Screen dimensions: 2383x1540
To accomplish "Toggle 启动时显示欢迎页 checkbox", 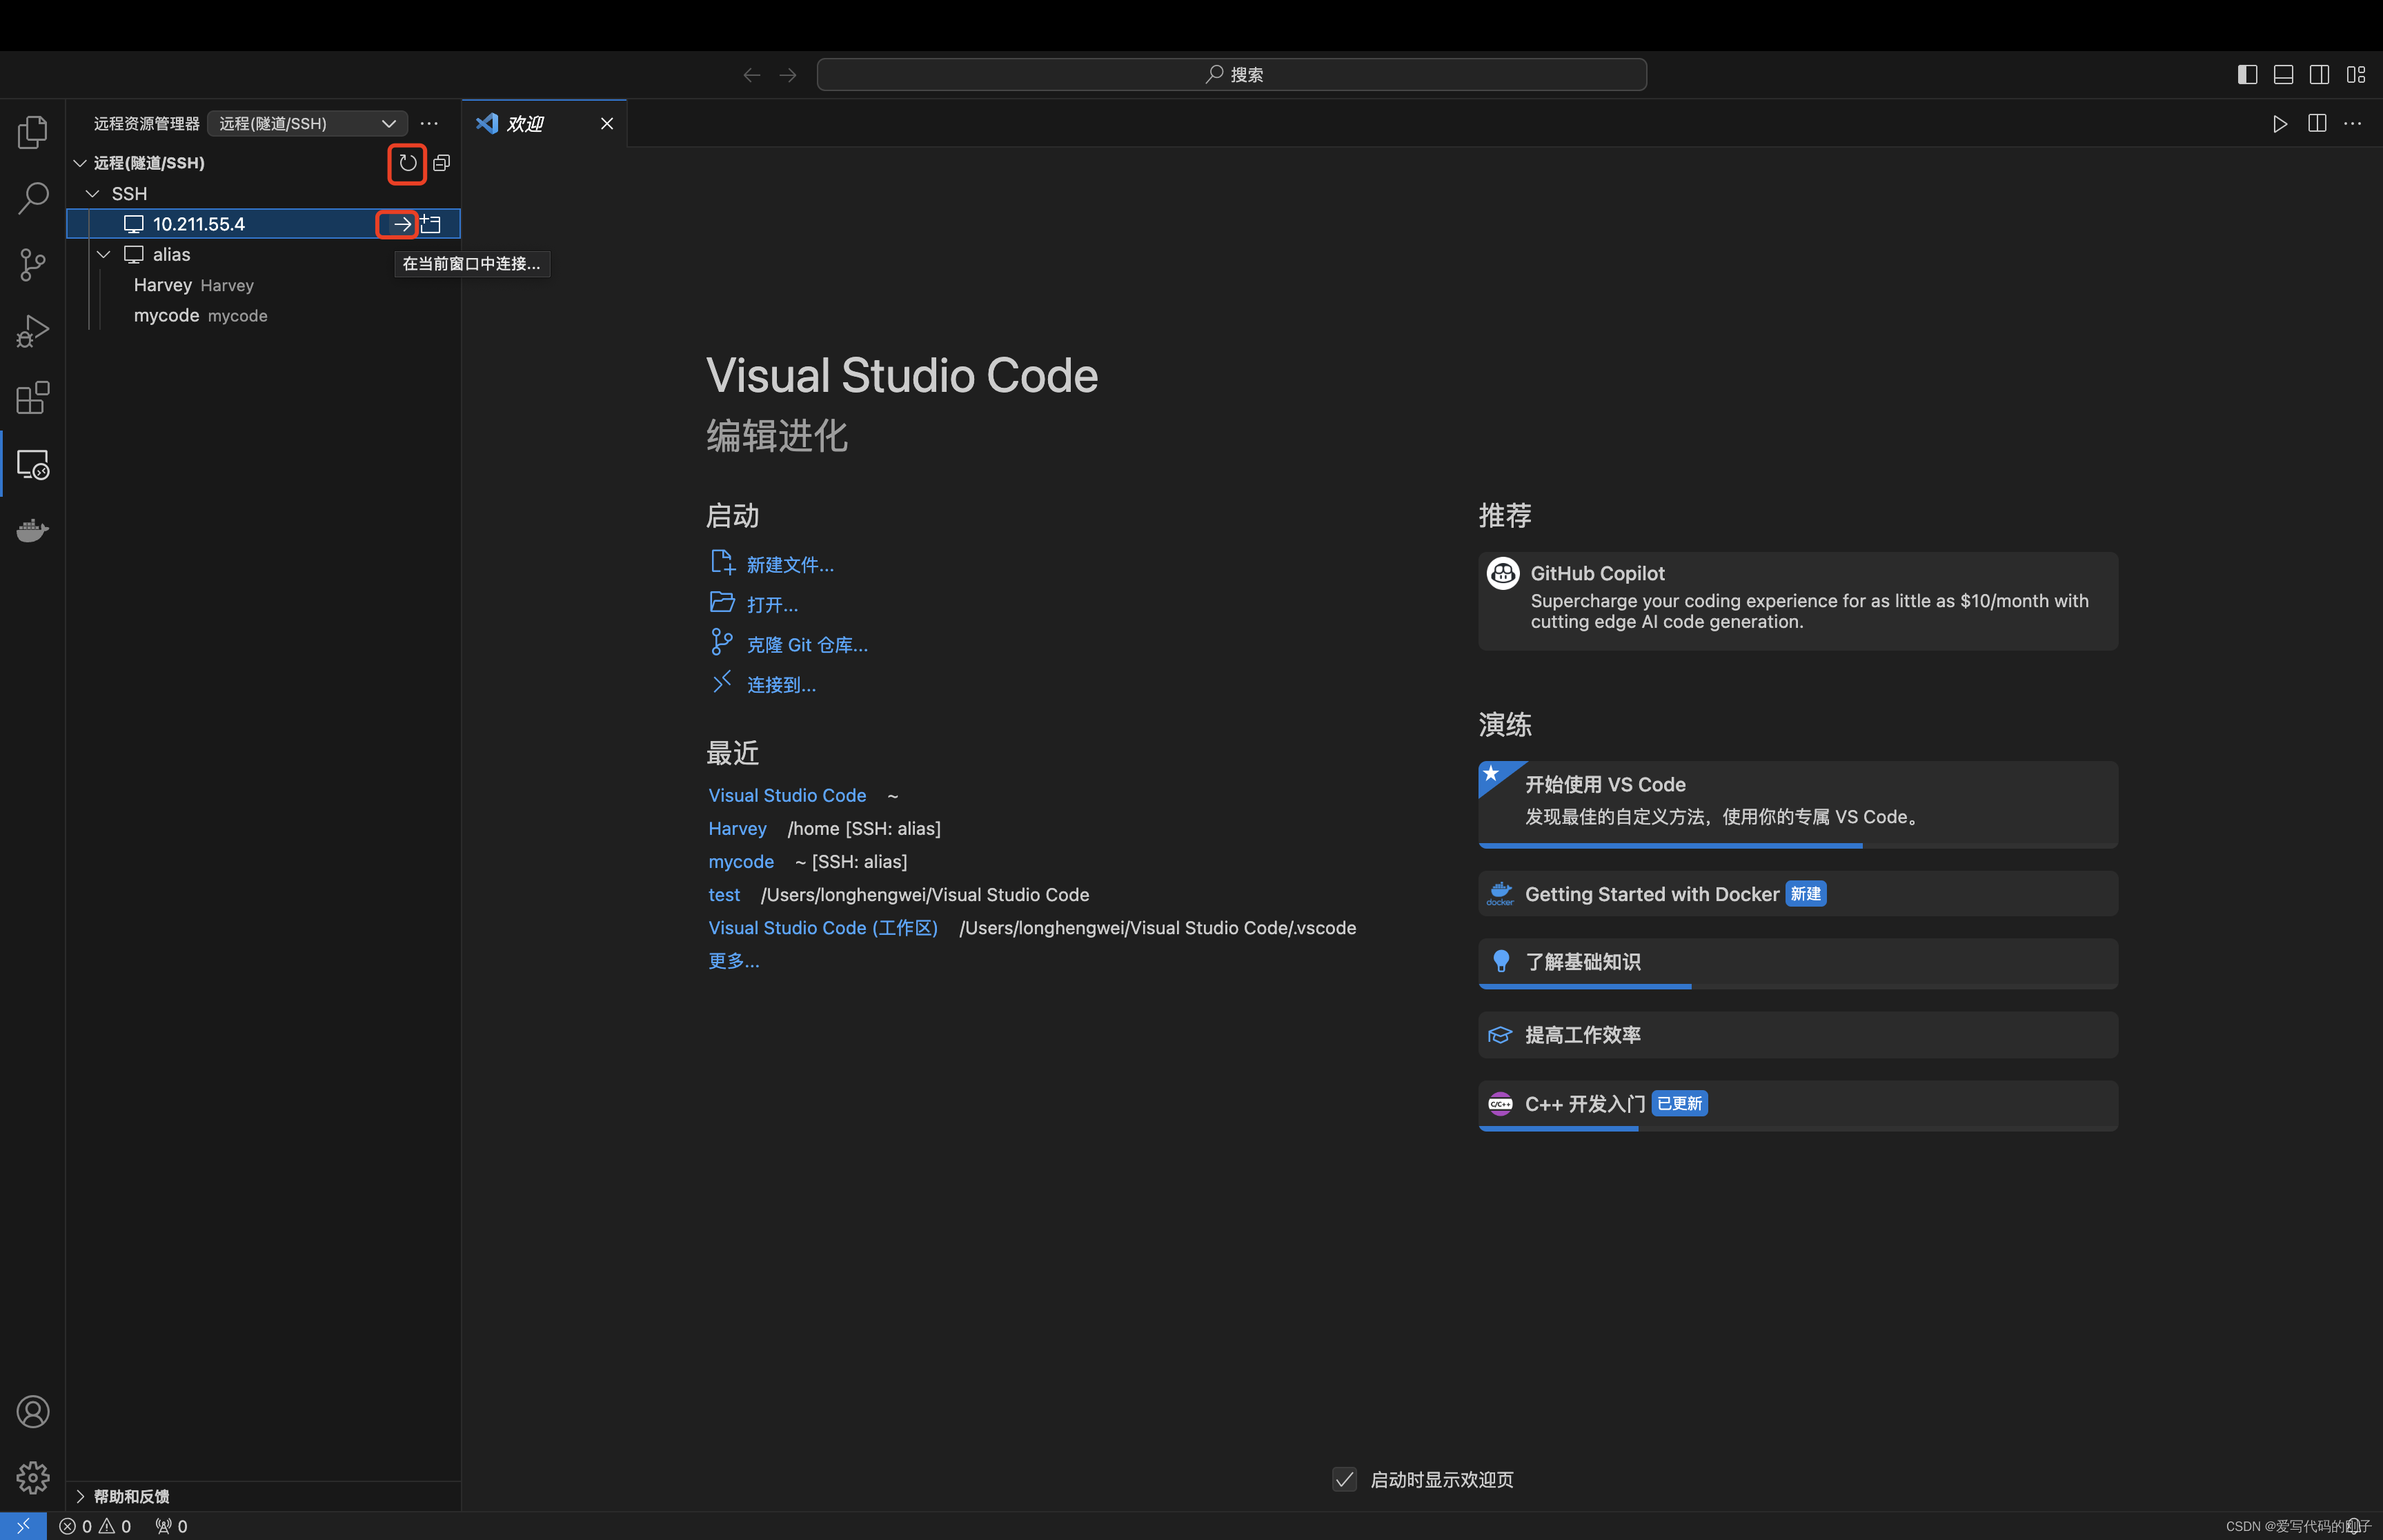I will coord(1344,1479).
